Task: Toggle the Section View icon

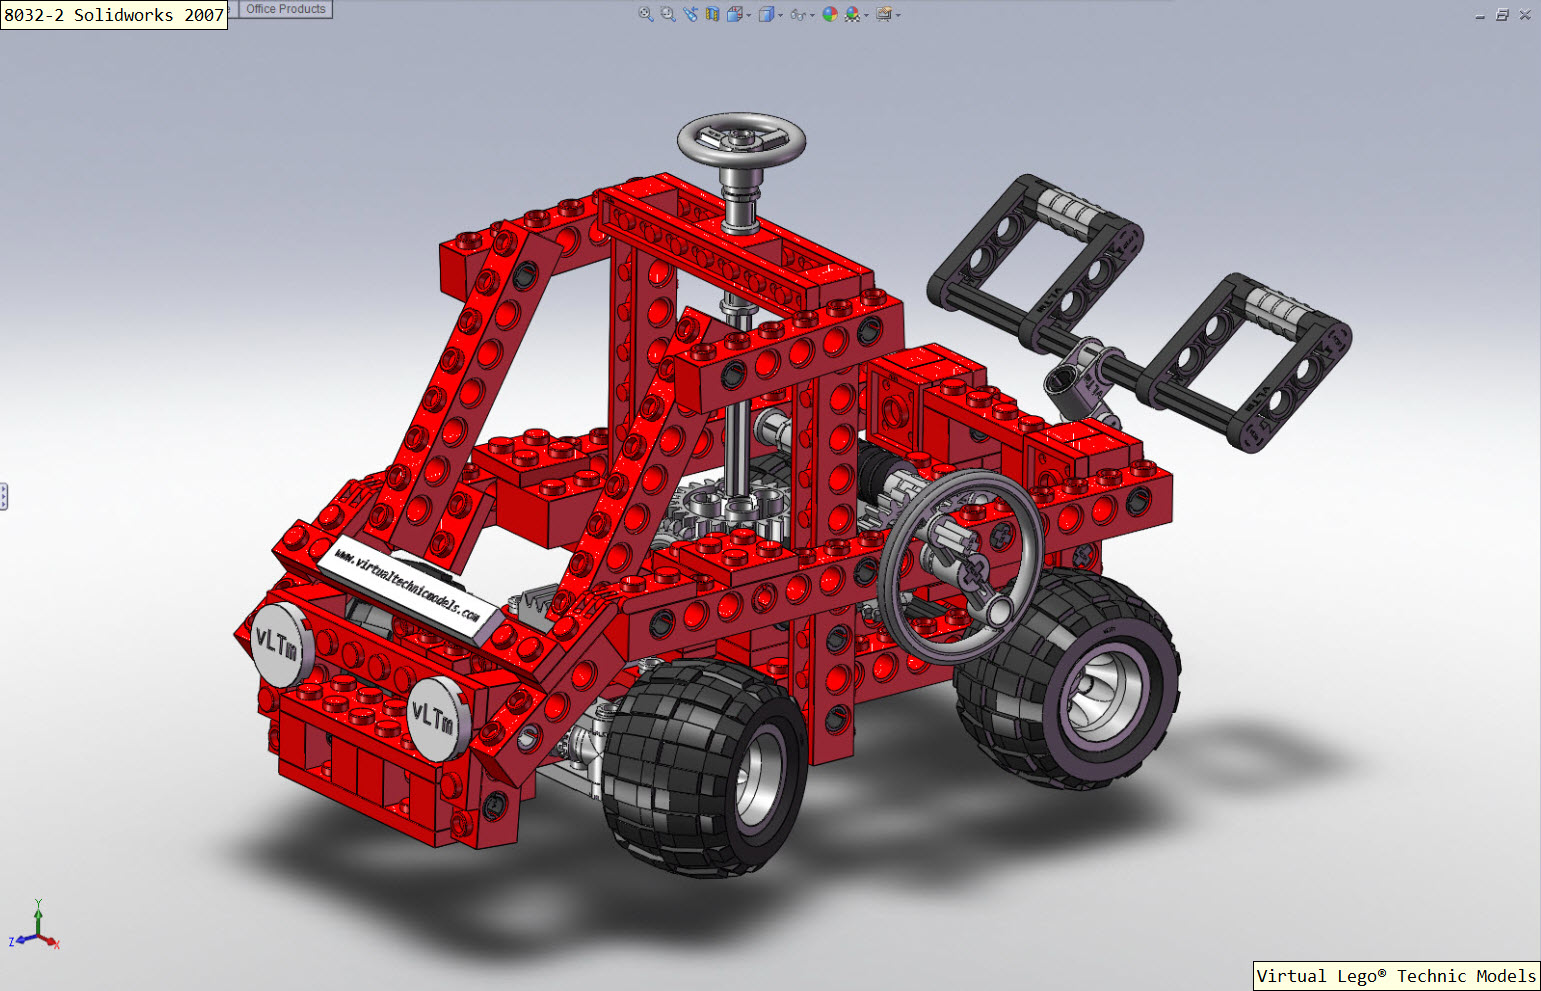Action: coord(712,14)
